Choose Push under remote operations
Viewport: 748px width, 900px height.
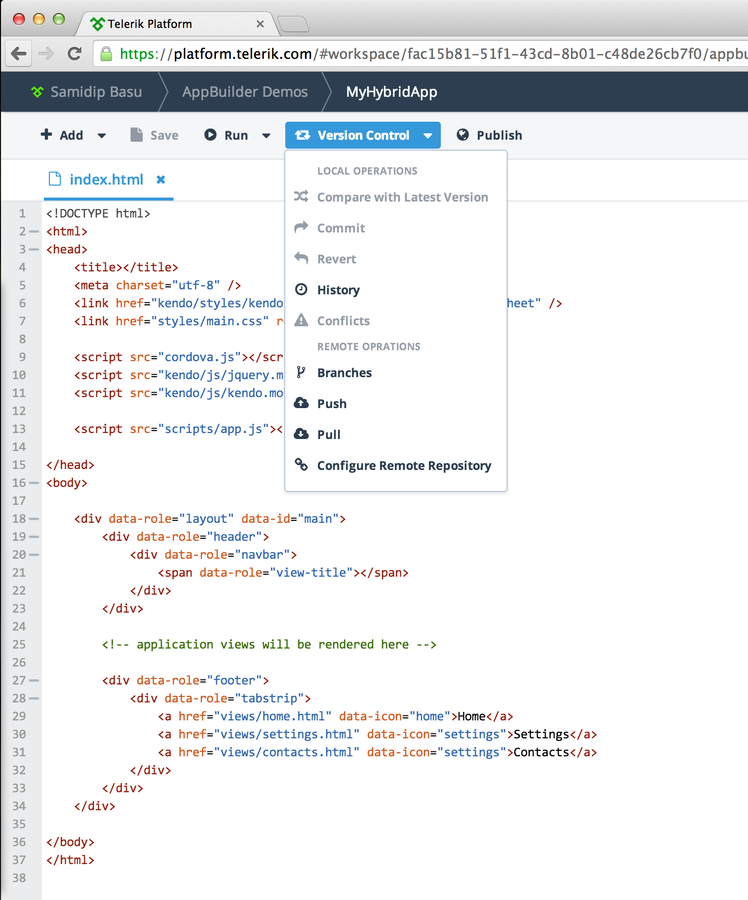coord(396,404)
